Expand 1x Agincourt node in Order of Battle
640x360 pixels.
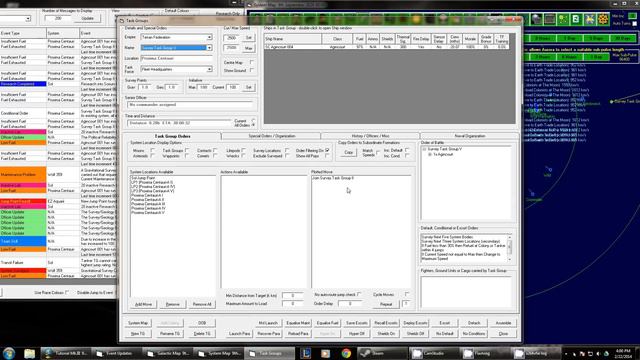click(x=430, y=155)
